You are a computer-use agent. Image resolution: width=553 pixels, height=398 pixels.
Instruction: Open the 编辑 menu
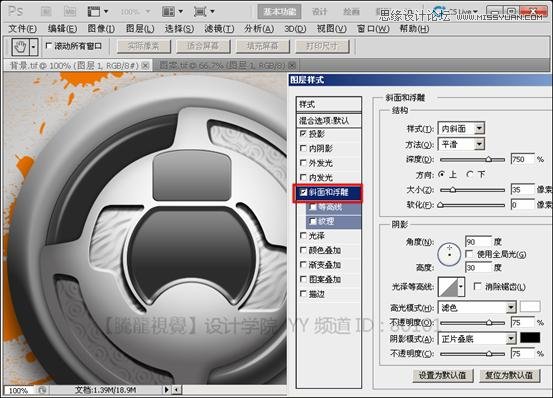(62, 29)
